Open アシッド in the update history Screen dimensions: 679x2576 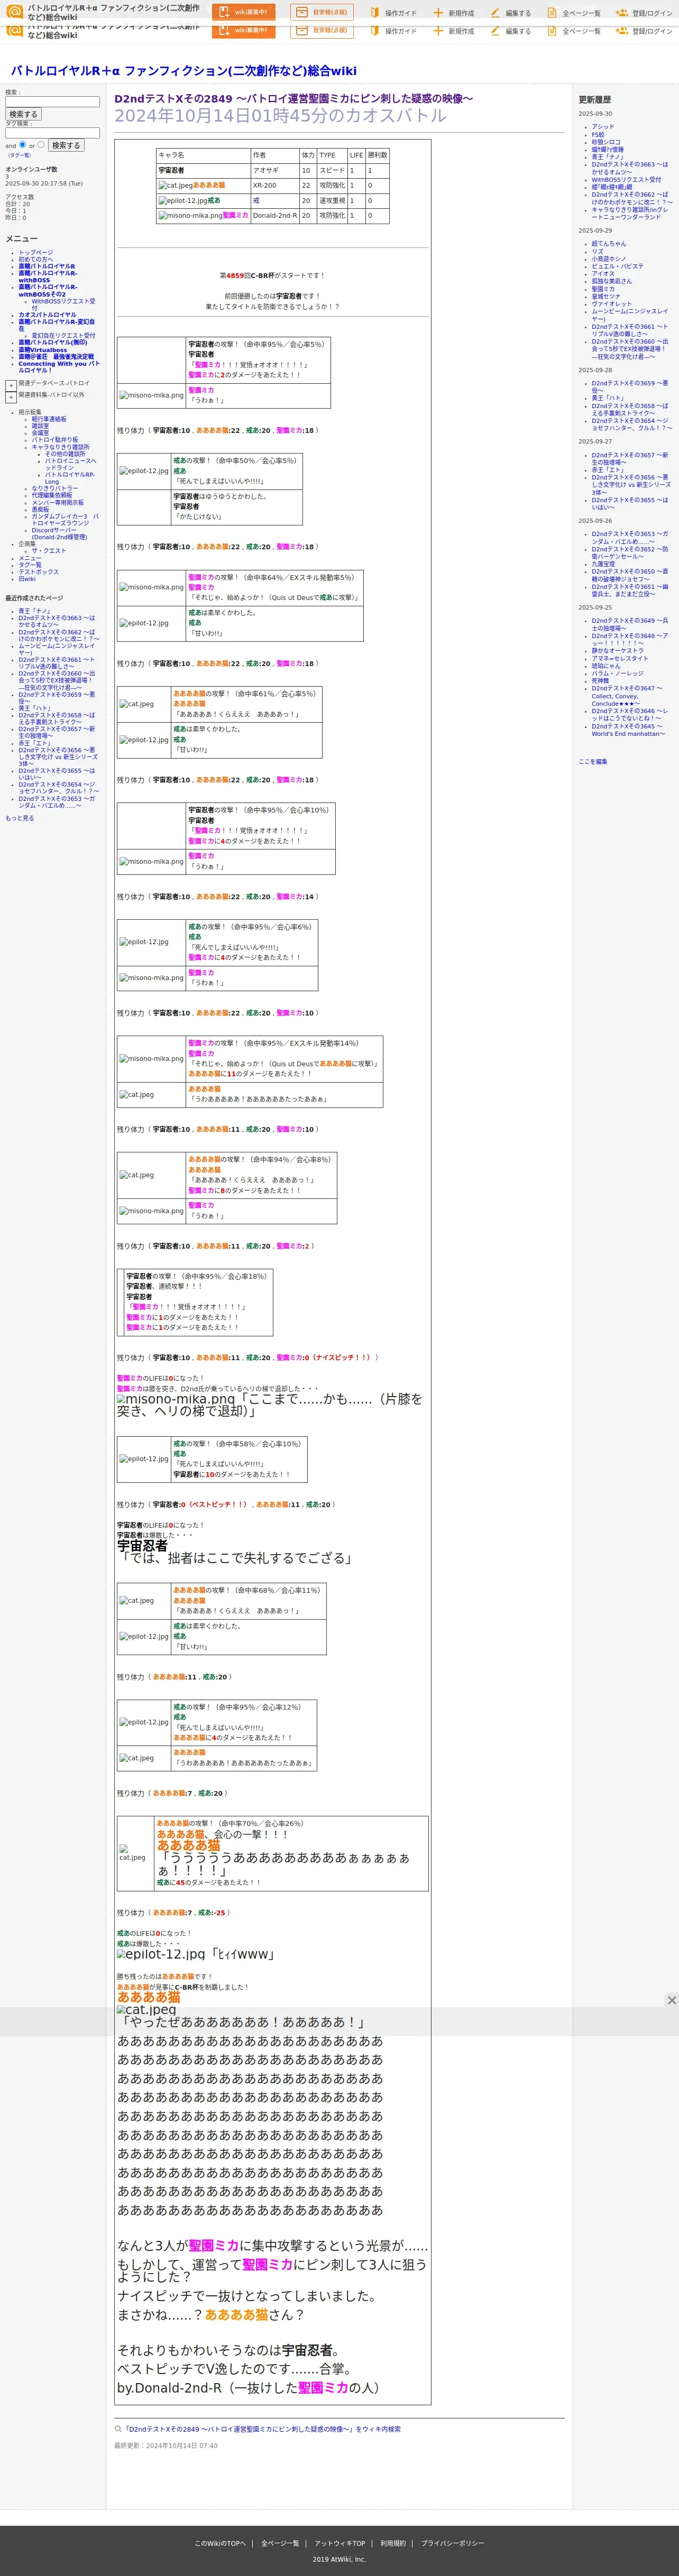click(603, 127)
